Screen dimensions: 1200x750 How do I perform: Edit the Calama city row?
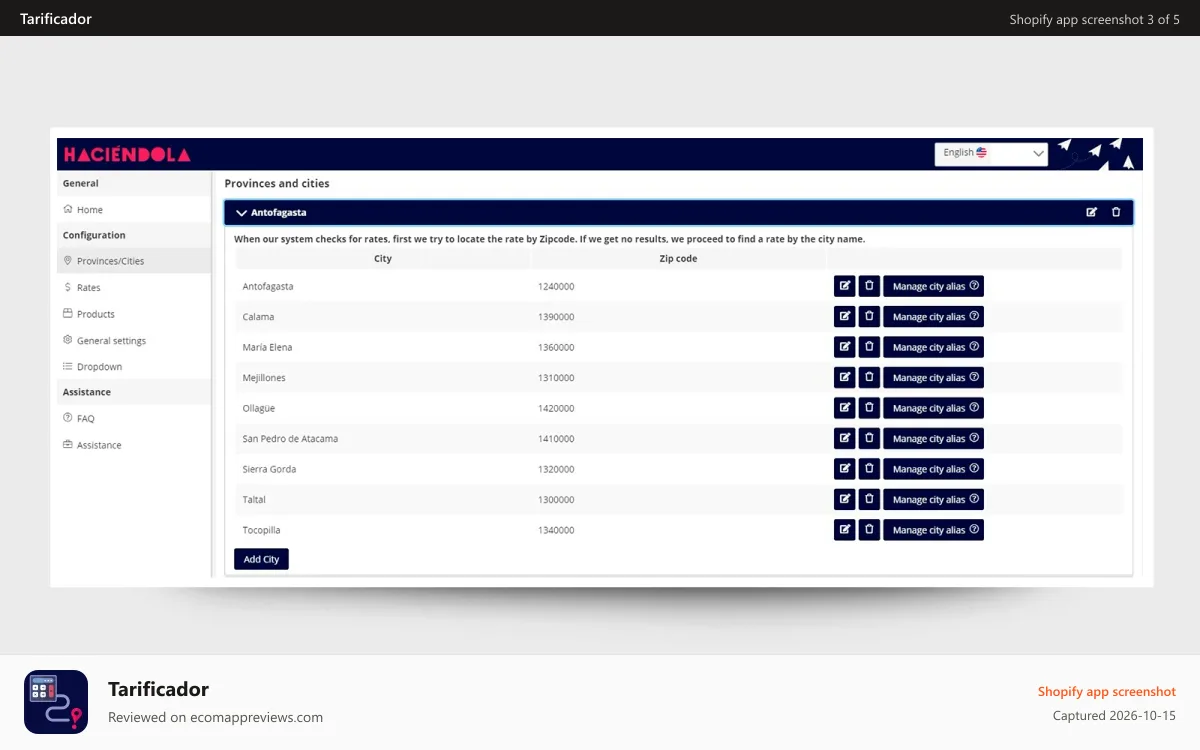coord(845,317)
